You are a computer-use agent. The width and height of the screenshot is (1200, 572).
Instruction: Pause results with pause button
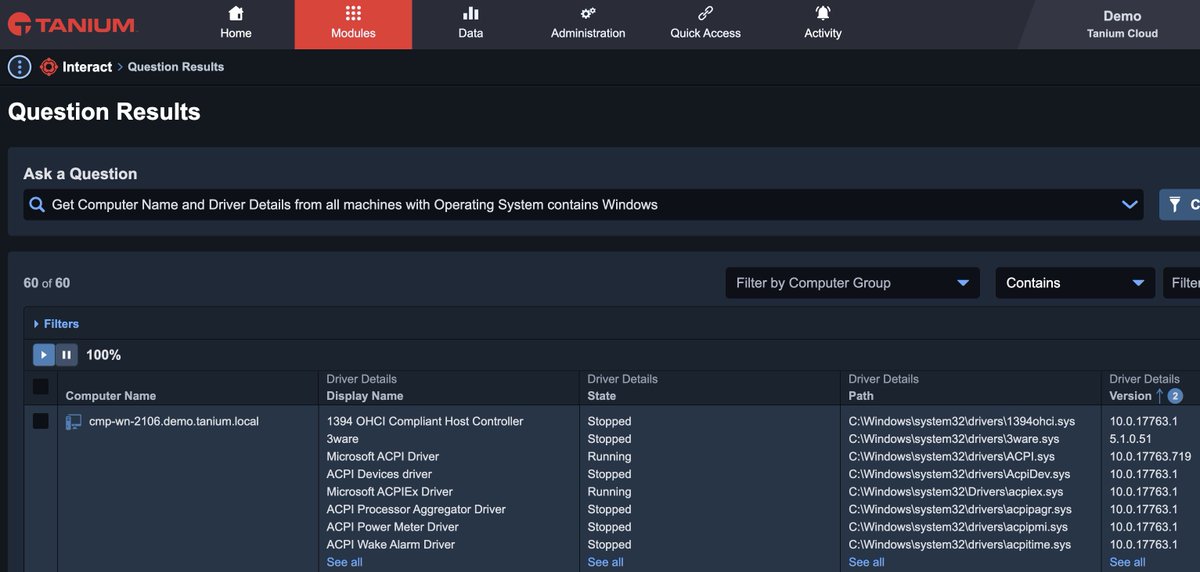click(x=66, y=355)
